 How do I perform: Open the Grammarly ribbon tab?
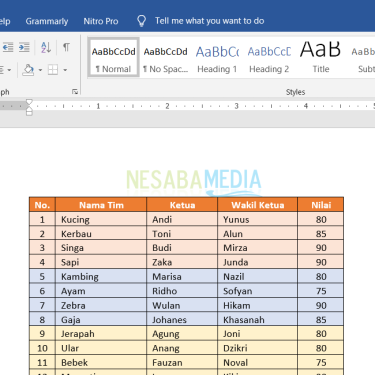pyautogui.click(x=47, y=21)
